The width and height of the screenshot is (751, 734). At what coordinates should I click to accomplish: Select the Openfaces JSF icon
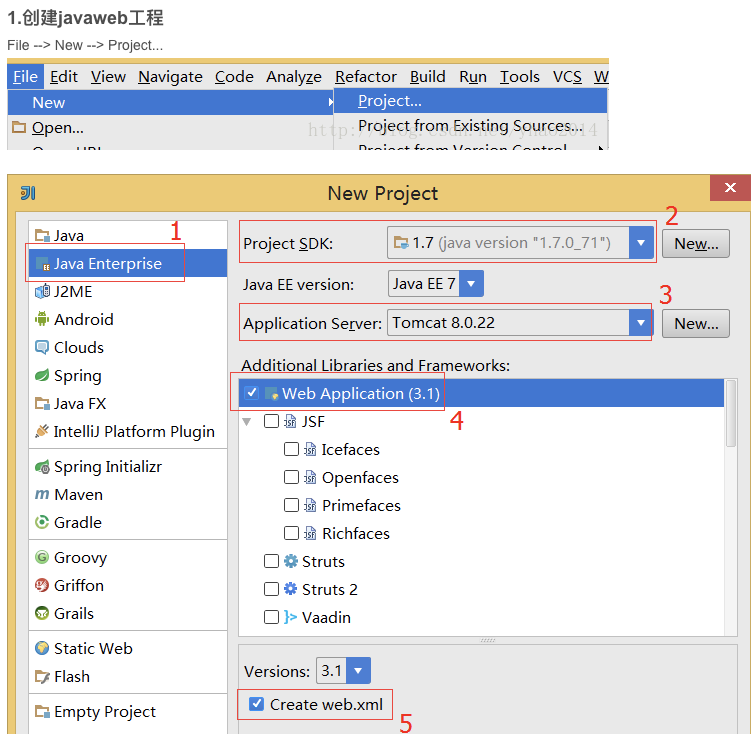pos(310,477)
